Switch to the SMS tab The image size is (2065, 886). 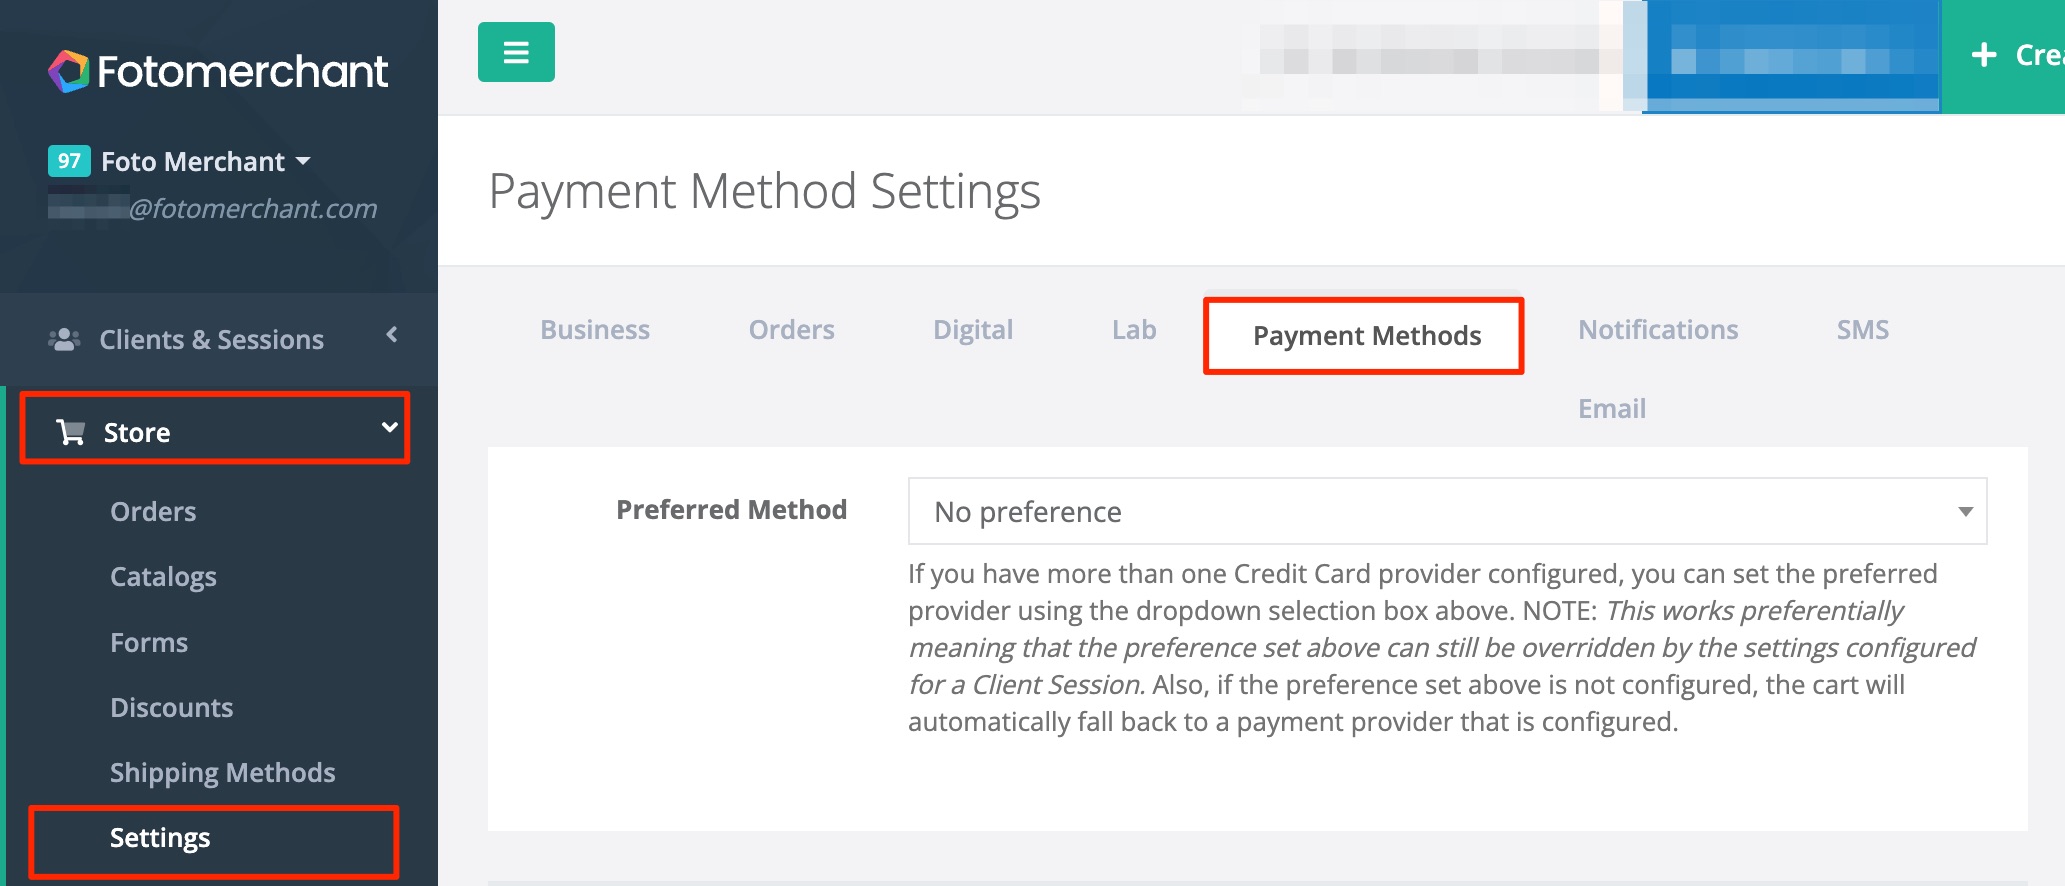coord(1862,330)
